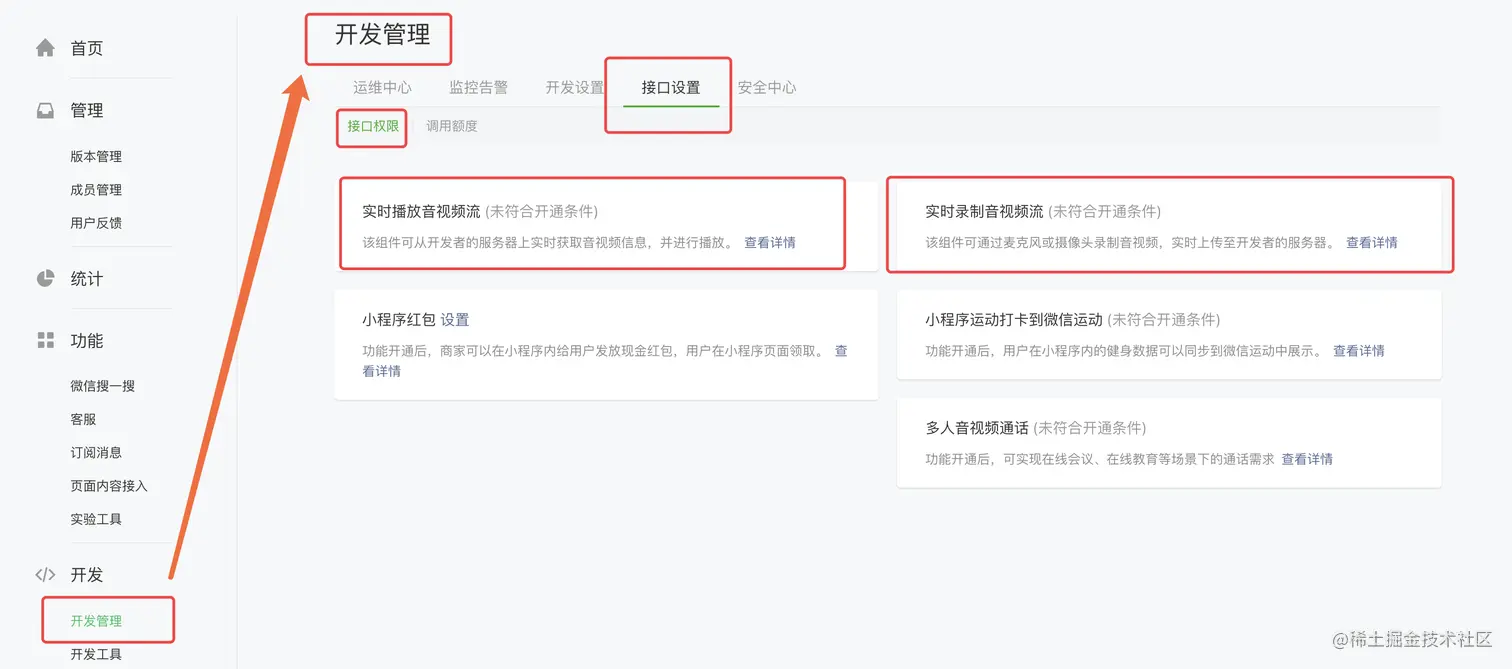Select 开发 section in sidebar
Image resolution: width=1512 pixels, height=669 pixels.
pos(87,575)
